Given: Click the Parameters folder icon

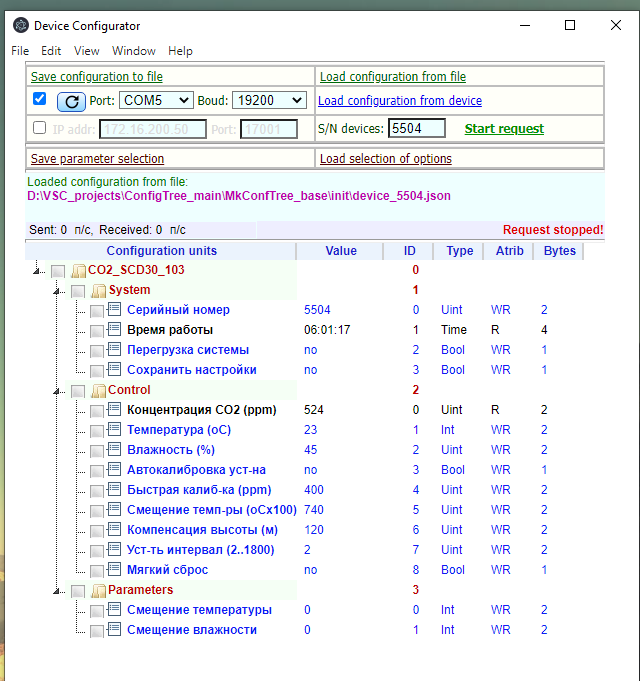Looking at the screenshot, I should [x=99, y=590].
